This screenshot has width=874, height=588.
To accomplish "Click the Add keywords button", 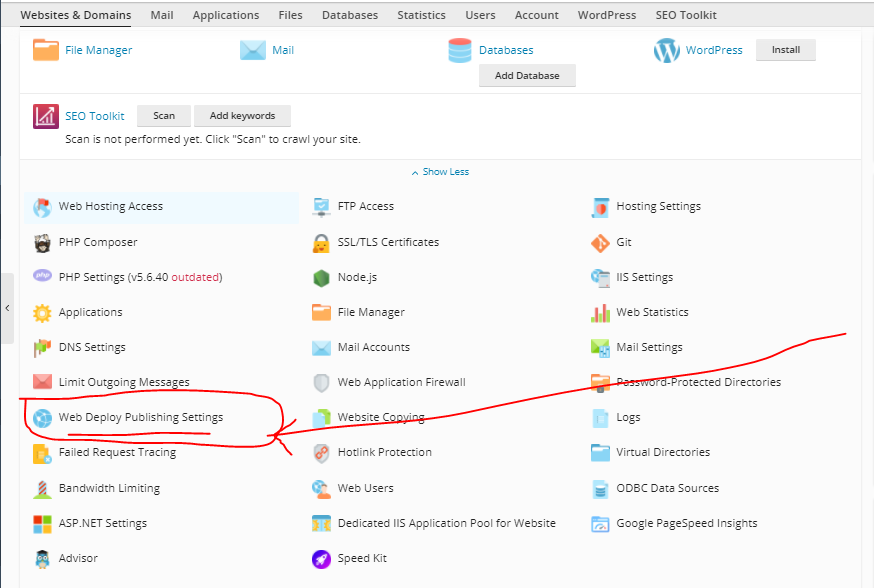I will tap(242, 115).
